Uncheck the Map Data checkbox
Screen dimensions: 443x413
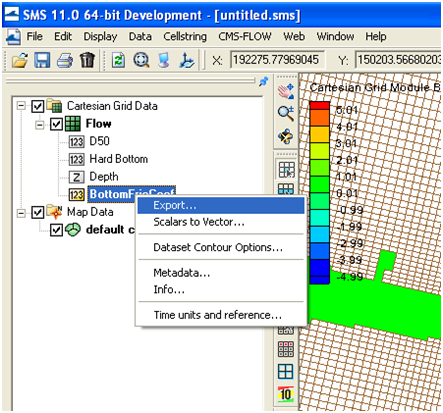38,212
